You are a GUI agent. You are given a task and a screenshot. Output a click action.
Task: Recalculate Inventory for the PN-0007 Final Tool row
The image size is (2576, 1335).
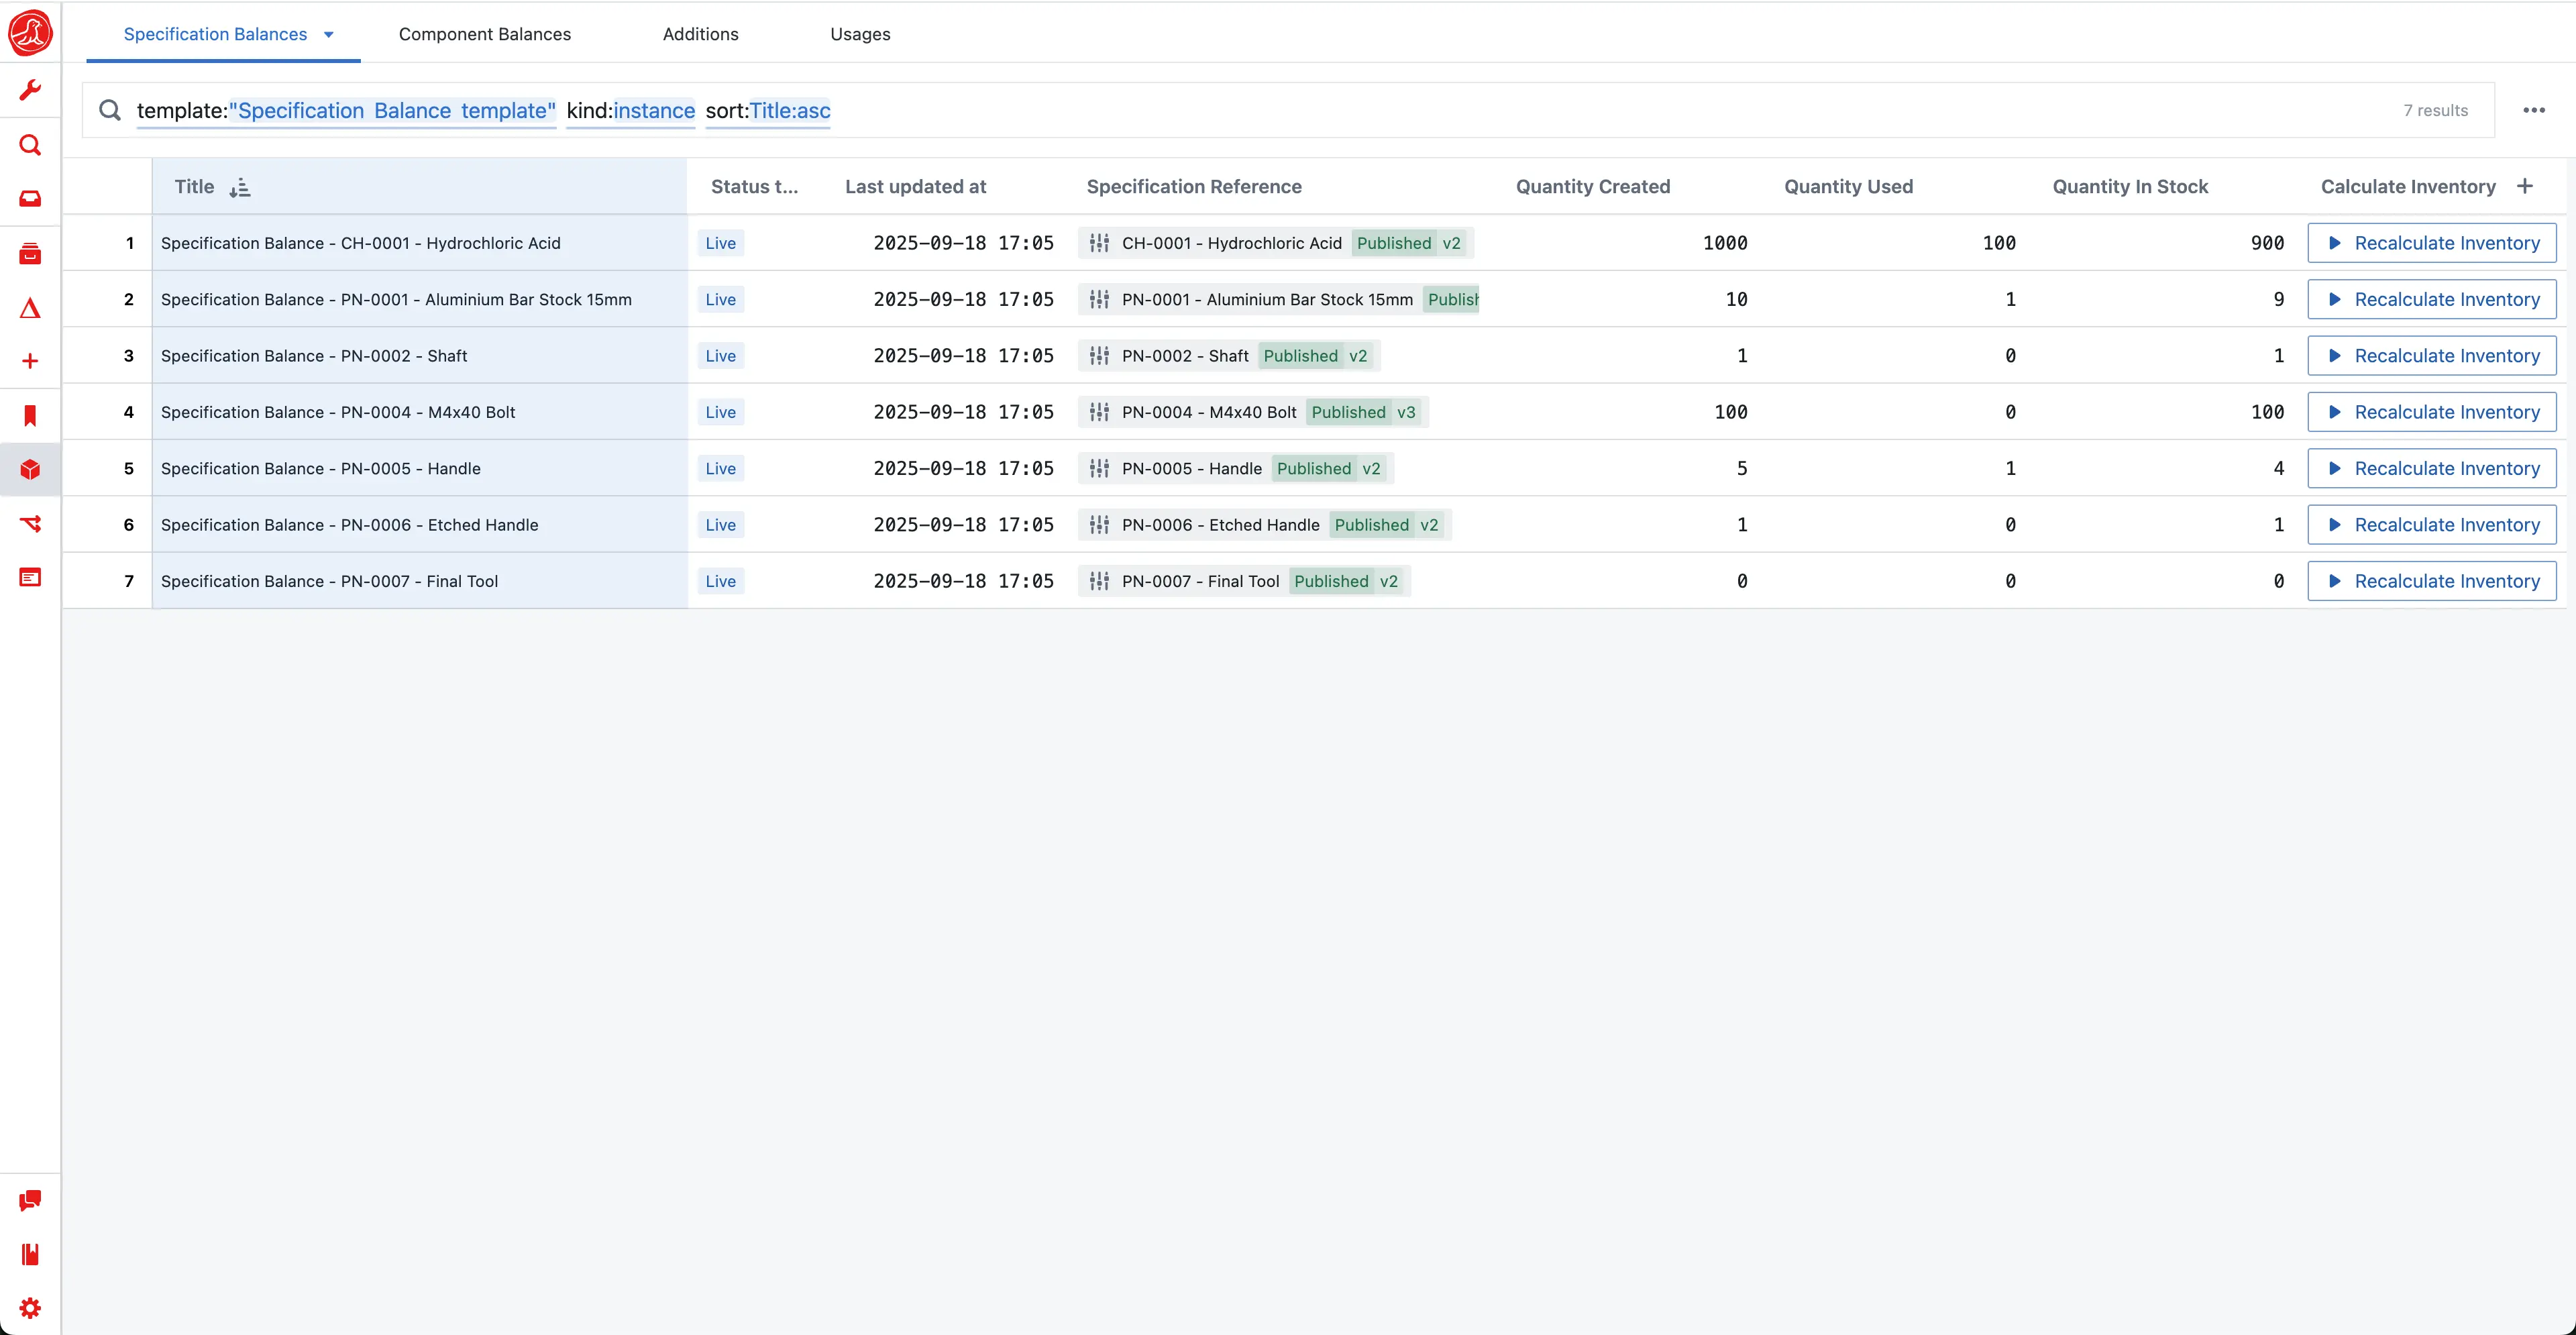click(x=2431, y=581)
